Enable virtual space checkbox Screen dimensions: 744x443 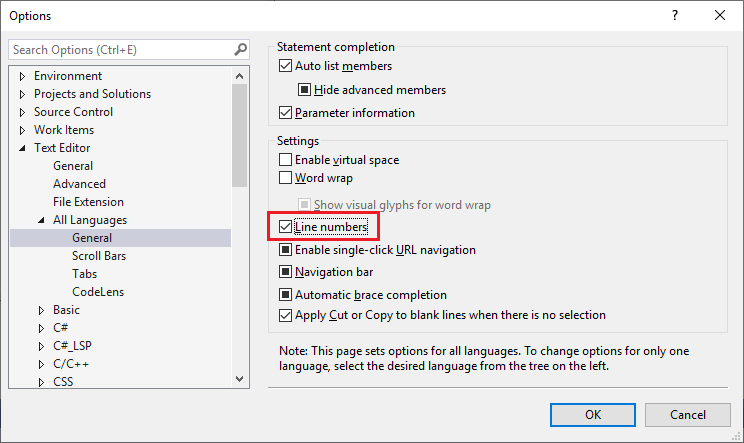(285, 160)
